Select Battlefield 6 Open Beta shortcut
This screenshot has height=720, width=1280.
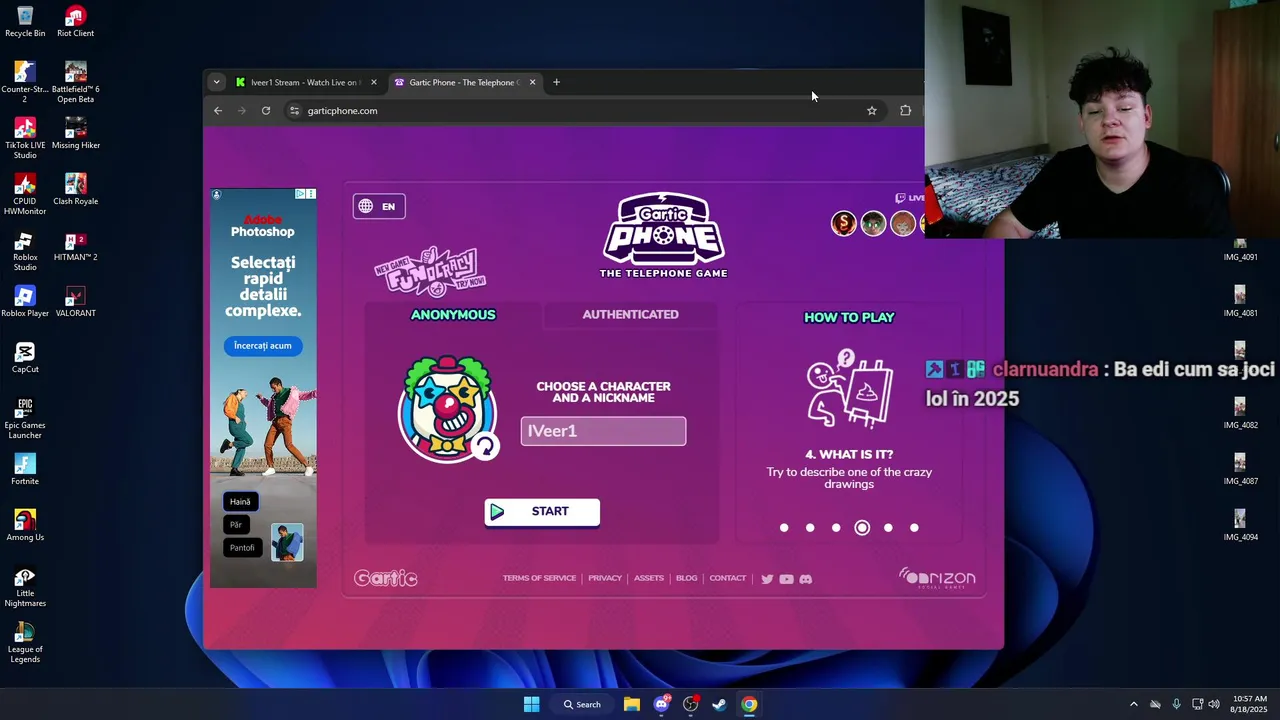pos(75,82)
